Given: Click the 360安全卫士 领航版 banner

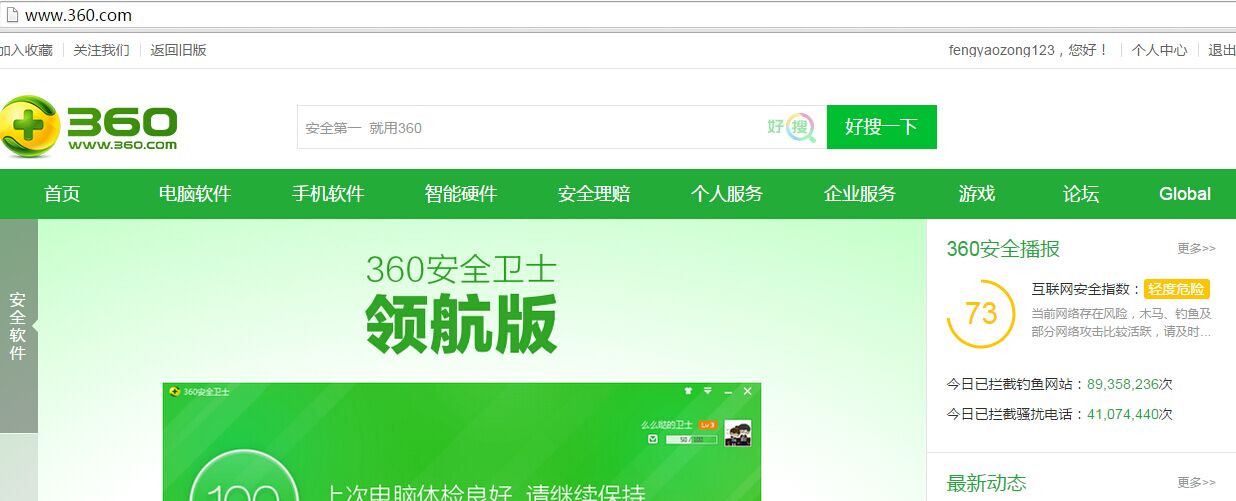Looking at the screenshot, I should click(462, 360).
